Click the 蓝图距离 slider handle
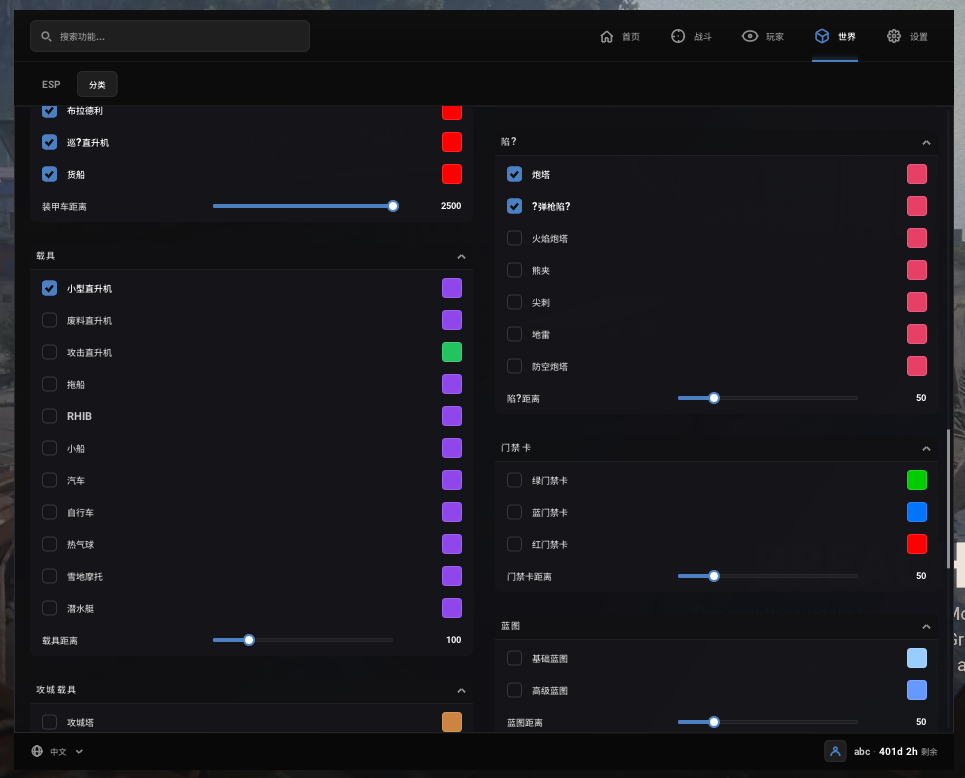The image size is (965, 778). (714, 722)
